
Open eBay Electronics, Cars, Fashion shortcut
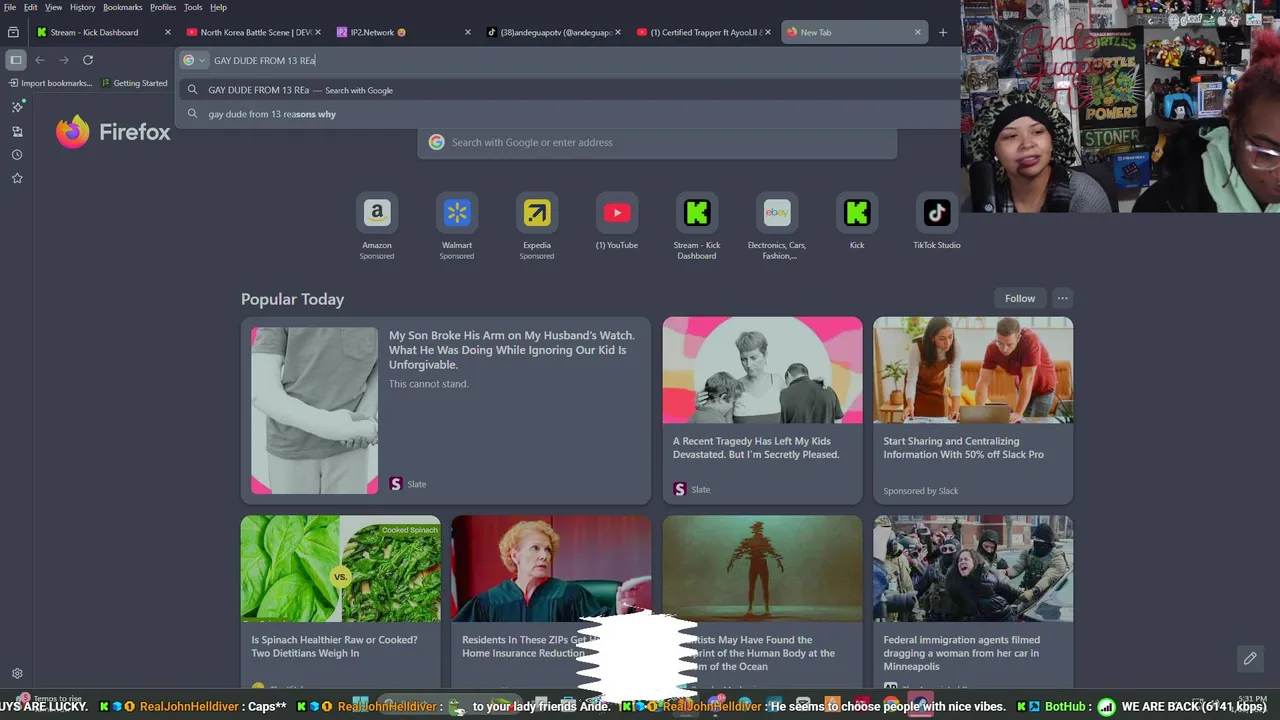click(x=777, y=226)
